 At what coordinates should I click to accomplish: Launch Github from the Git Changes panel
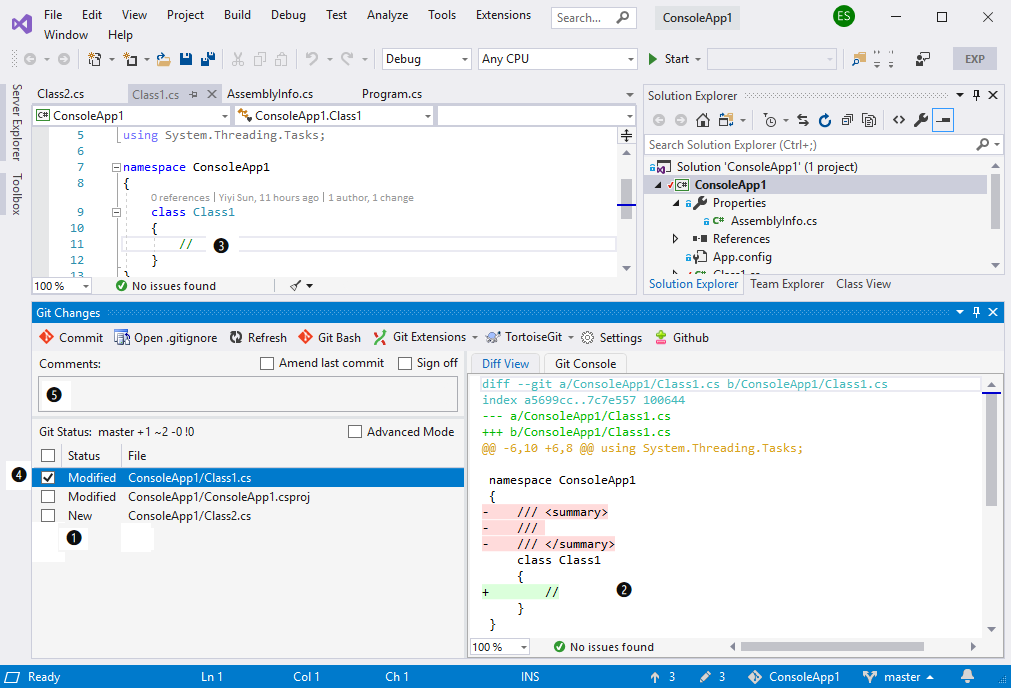[681, 337]
